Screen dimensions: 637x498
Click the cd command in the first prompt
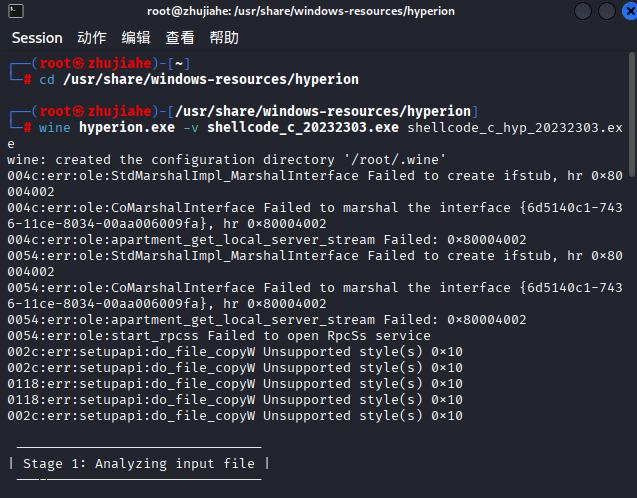pos(47,79)
